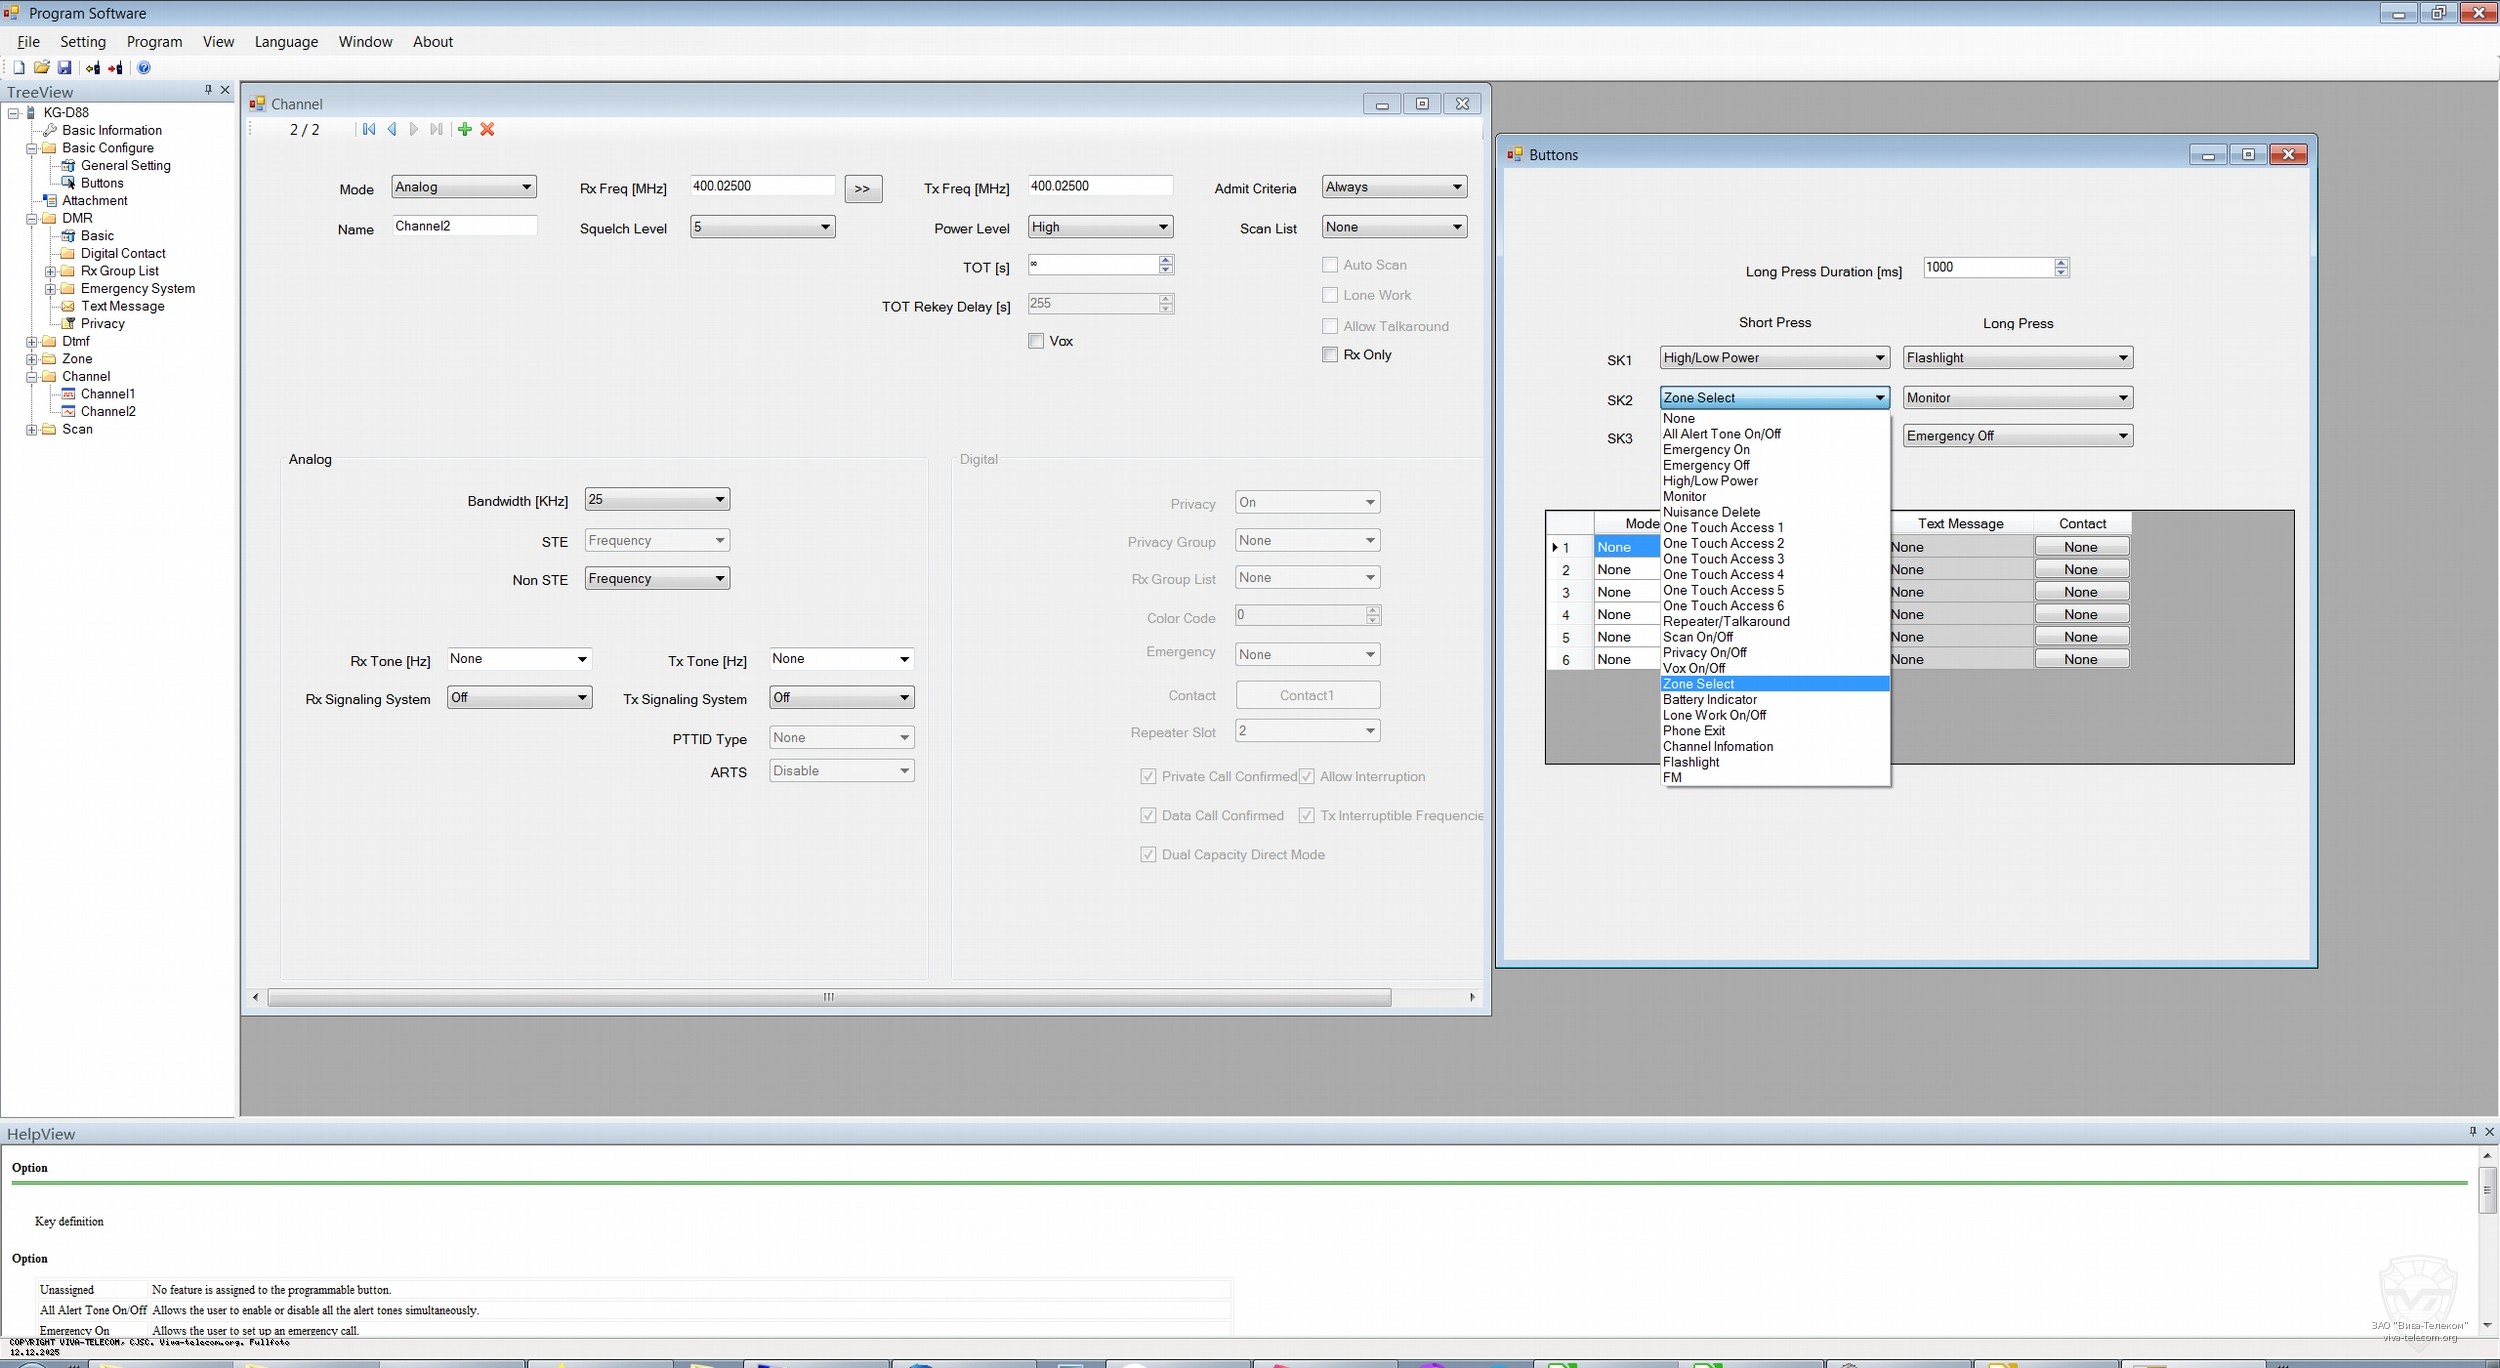The height and width of the screenshot is (1368, 2500).
Task: Click the Long Press Duration up stepper
Action: [2061, 263]
